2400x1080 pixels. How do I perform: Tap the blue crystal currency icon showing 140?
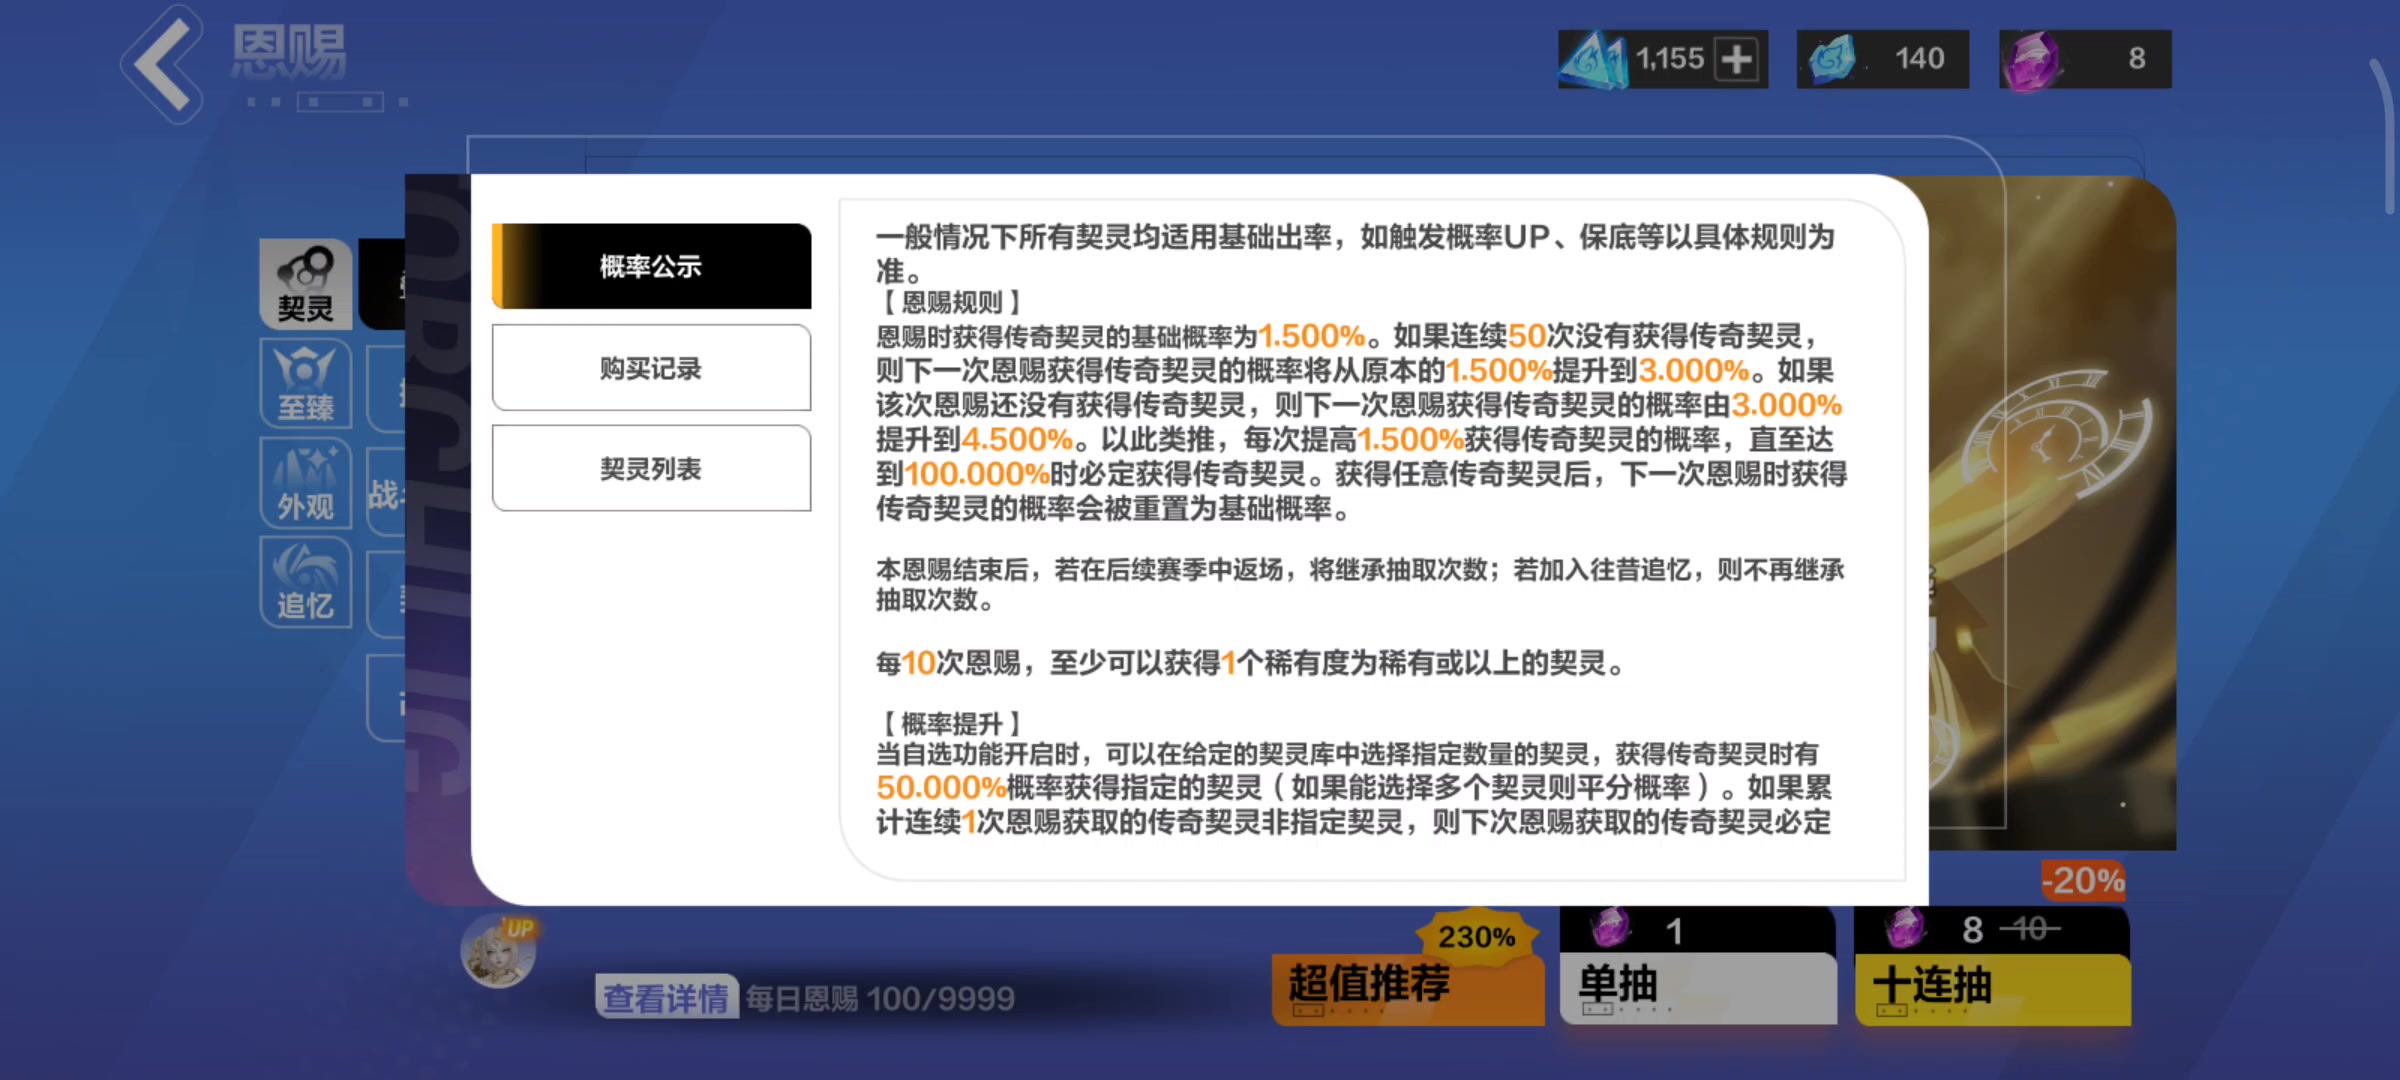tap(1832, 59)
